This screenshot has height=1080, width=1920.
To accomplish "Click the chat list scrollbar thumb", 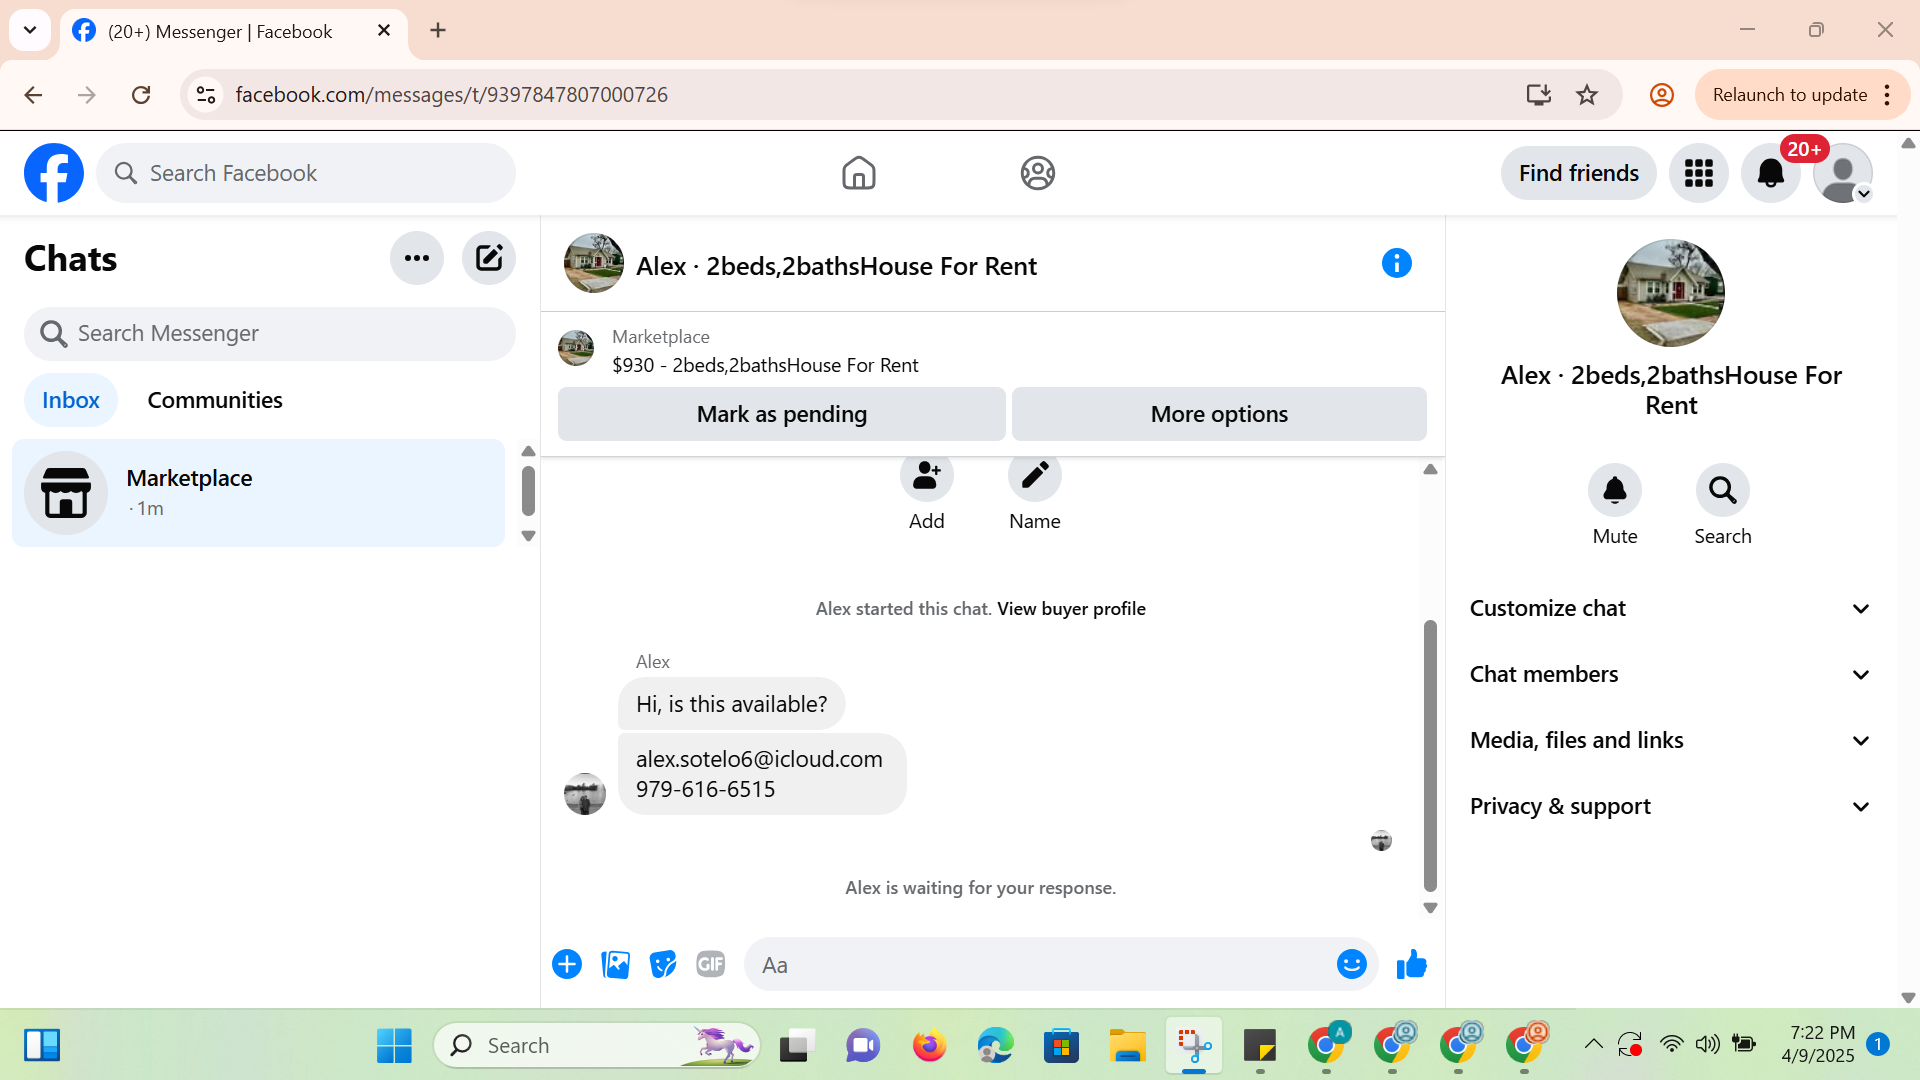I will coord(528,491).
